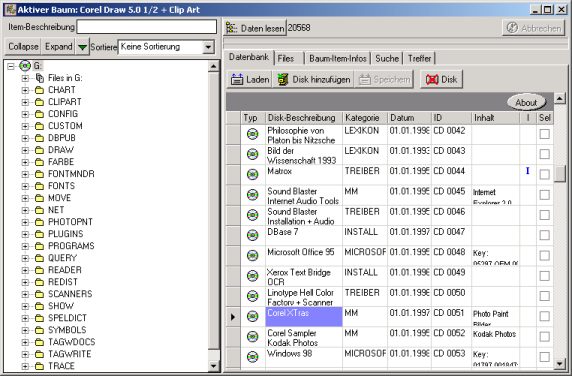Click the disk table scrollbar thumb
This screenshot has width=572, height=376.
(560, 174)
